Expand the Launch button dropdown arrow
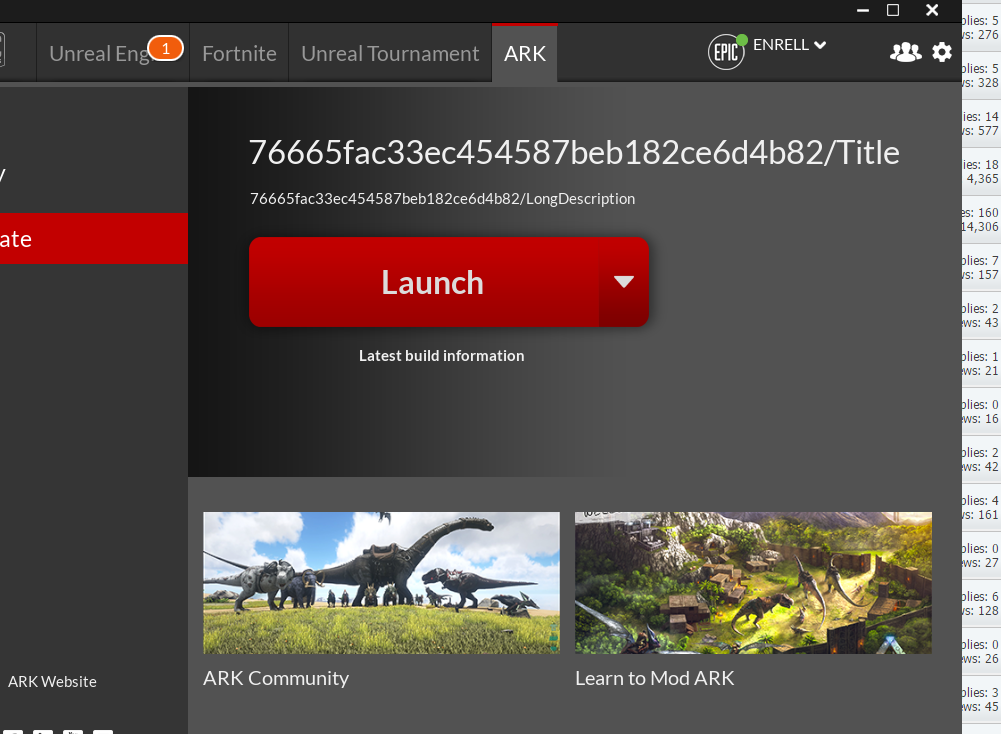The image size is (1001, 734). pos(624,282)
